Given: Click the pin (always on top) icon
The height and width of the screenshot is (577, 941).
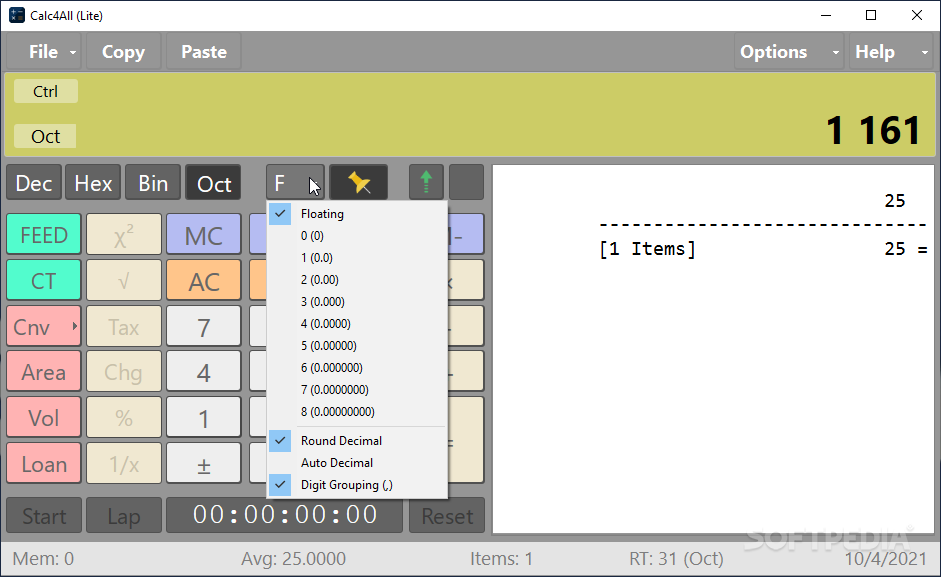Looking at the screenshot, I should [x=358, y=183].
